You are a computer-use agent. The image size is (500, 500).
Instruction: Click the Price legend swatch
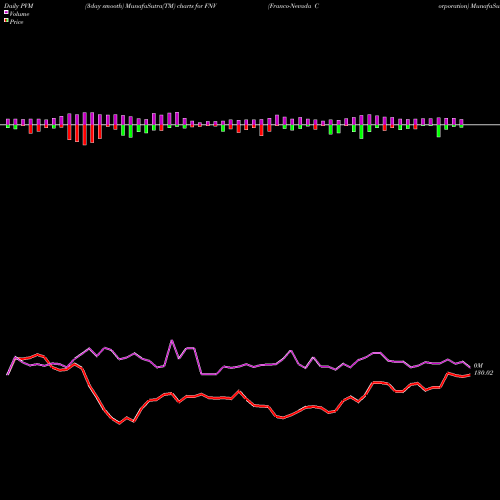(6, 21)
